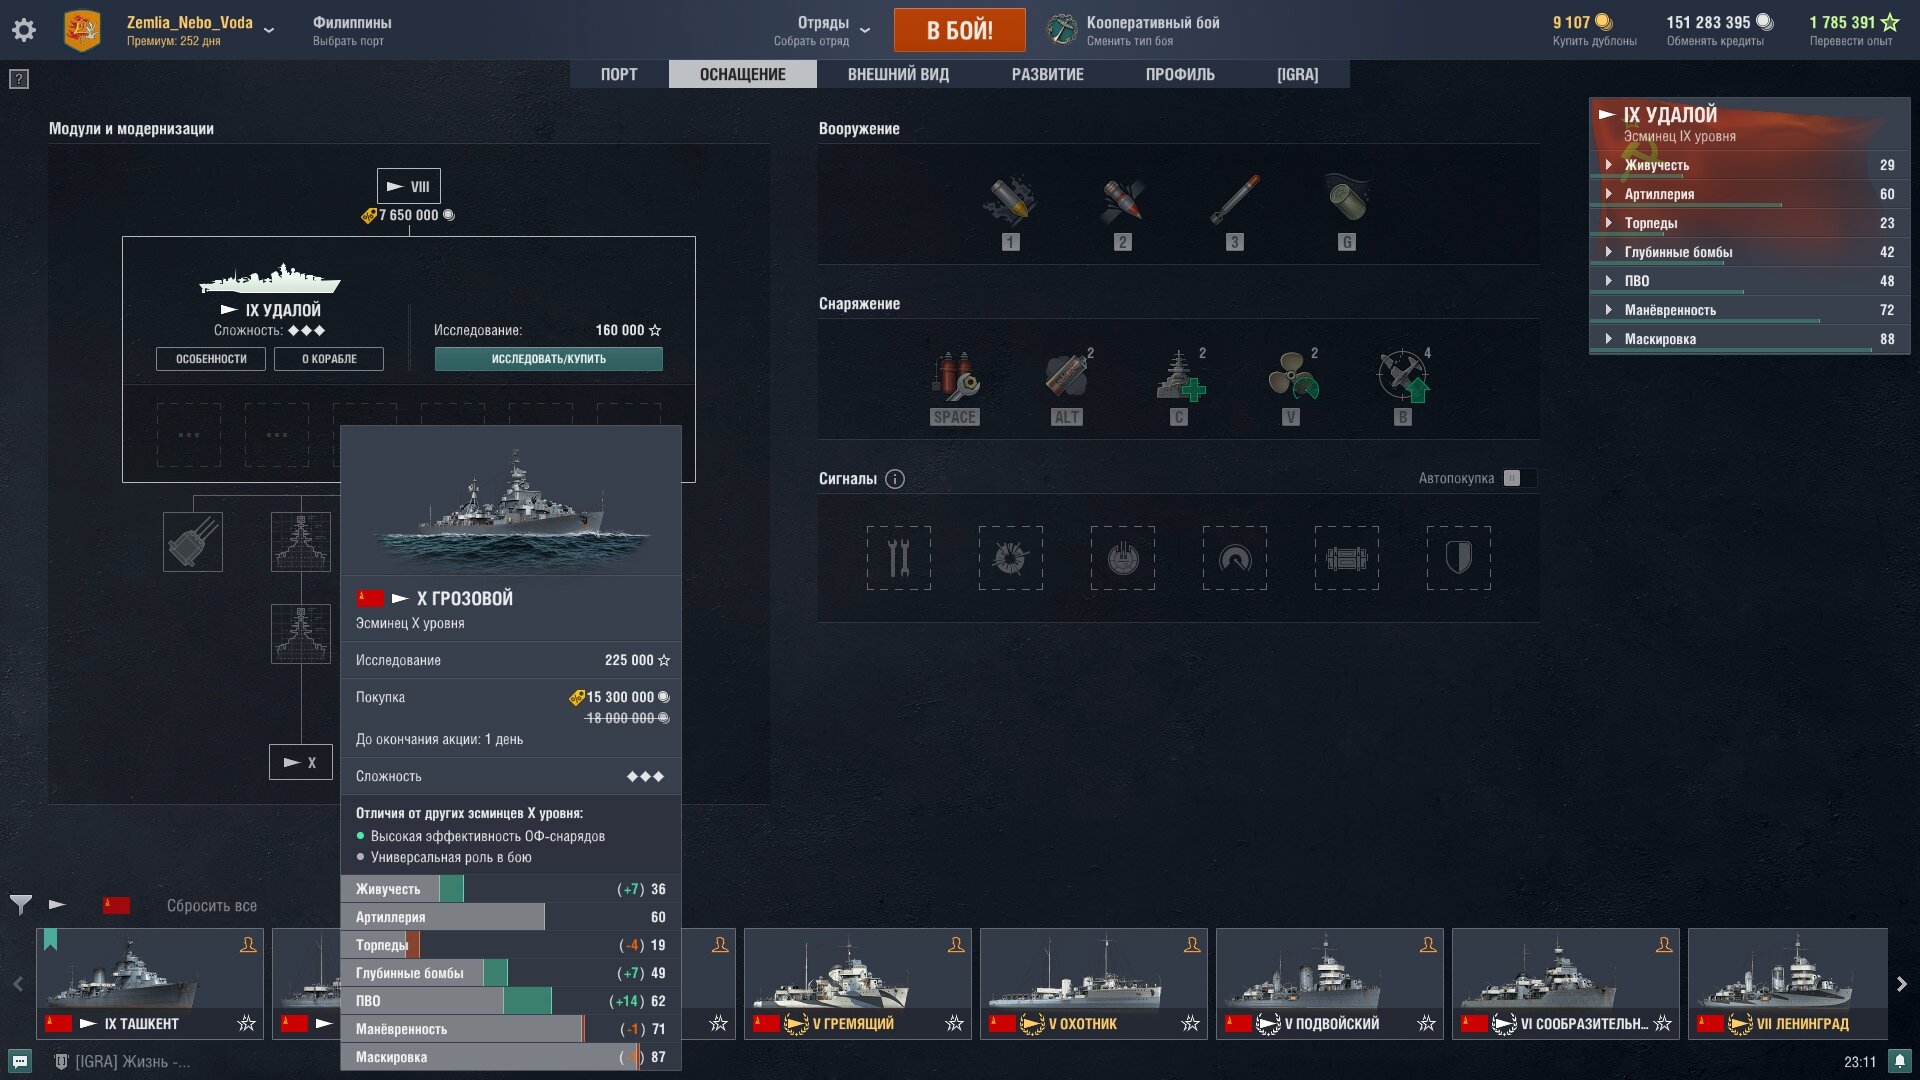
Task: Select the depth charge armament icon
Action: pyautogui.click(x=1347, y=200)
